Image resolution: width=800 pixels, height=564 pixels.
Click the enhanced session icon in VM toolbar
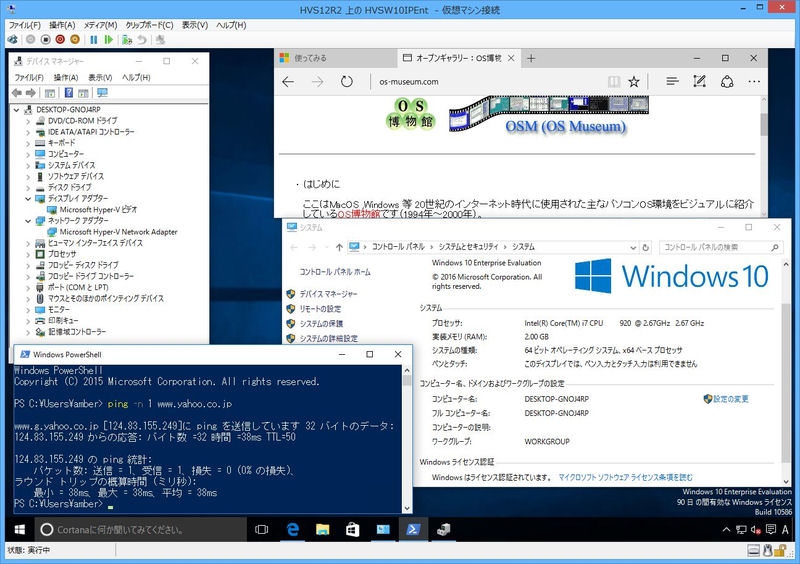160,39
